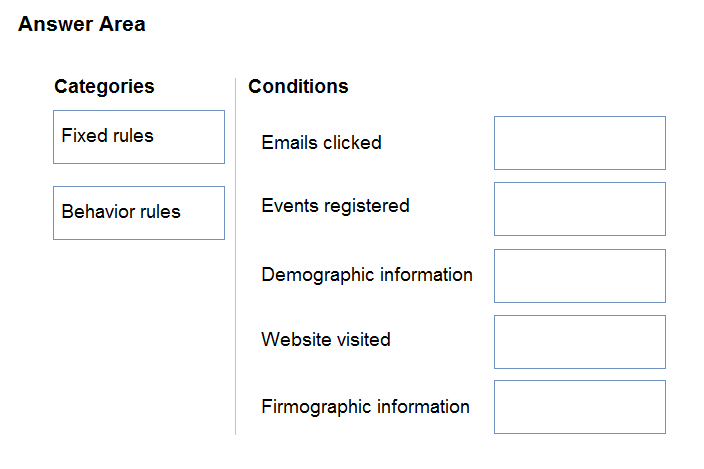704x469 pixels.
Task: Click the Website visited condition label
Action: [326, 339]
